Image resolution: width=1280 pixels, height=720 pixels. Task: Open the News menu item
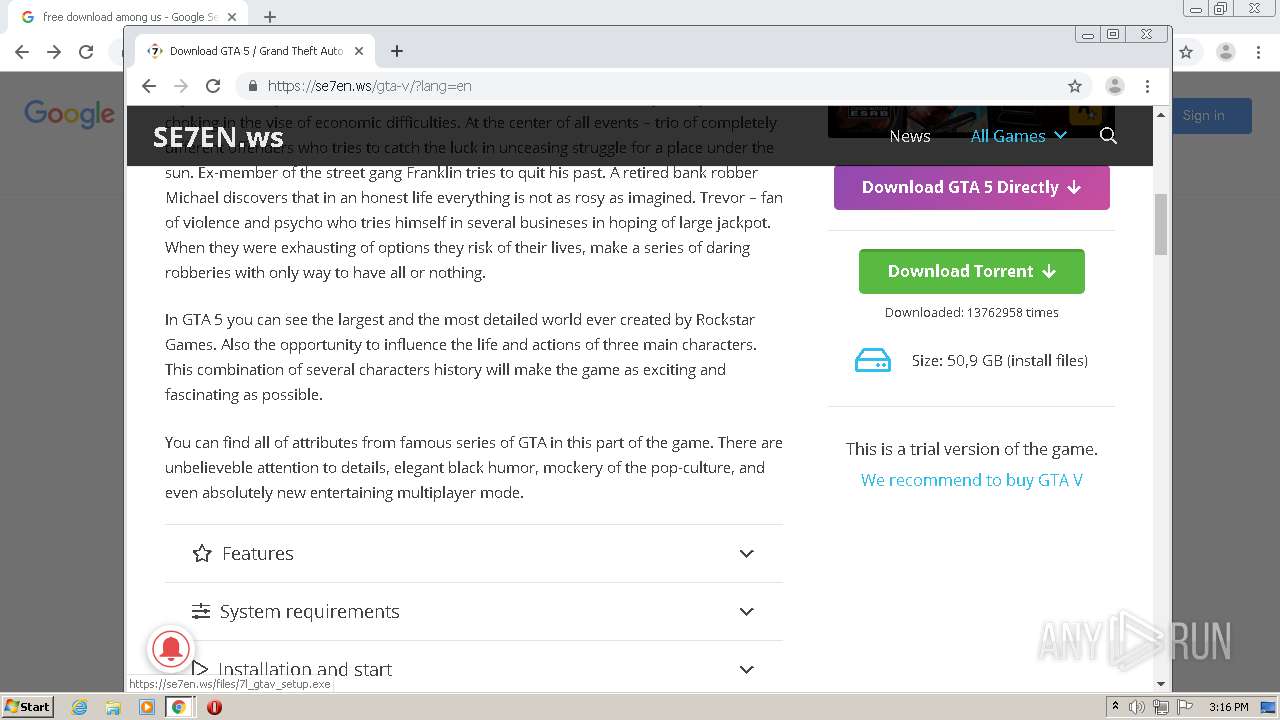coord(910,136)
